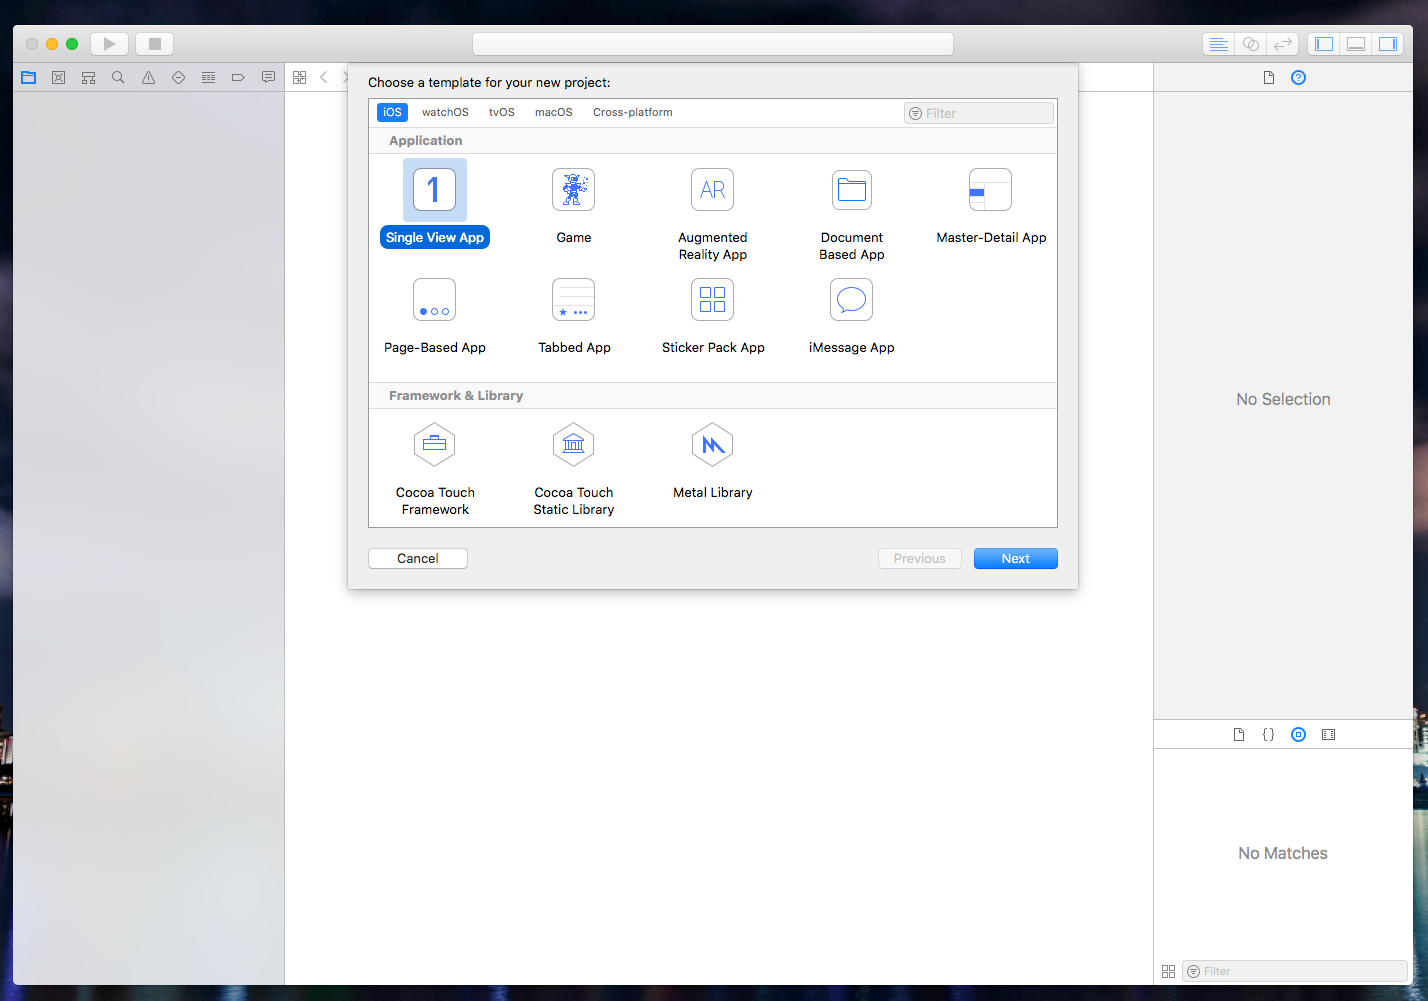Click the Previous button
This screenshot has width=1428, height=1001.
(919, 558)
